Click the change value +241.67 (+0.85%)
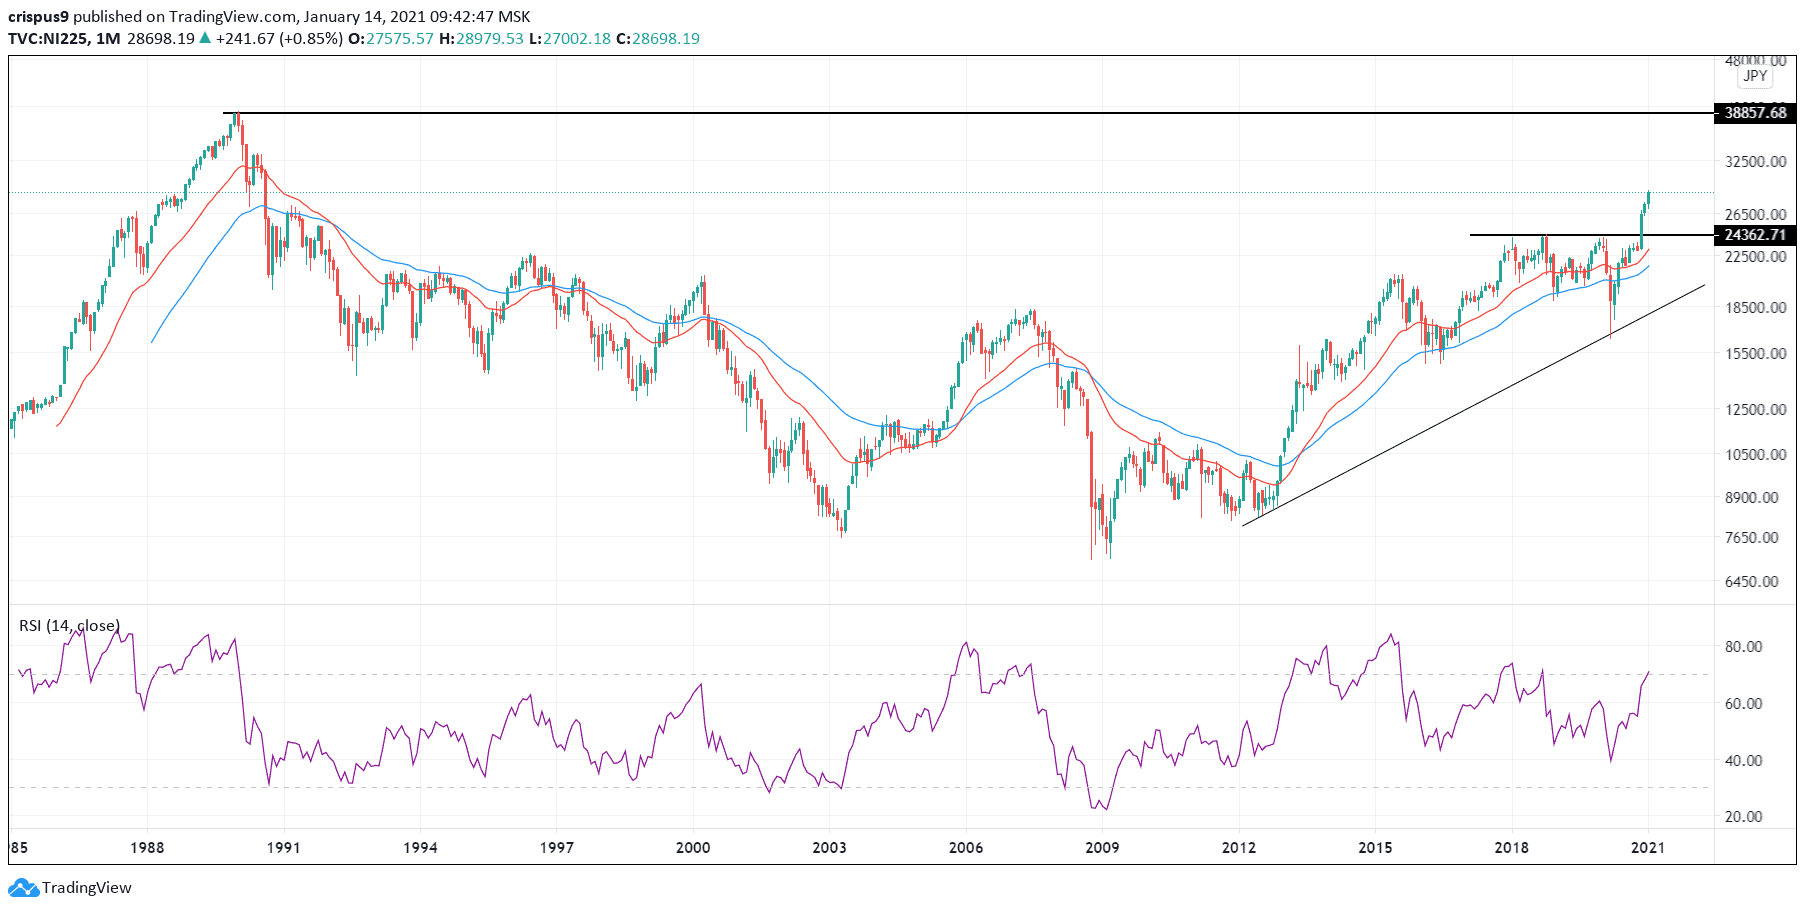This screenshot has width=1805, height=911. pos(279,39)
